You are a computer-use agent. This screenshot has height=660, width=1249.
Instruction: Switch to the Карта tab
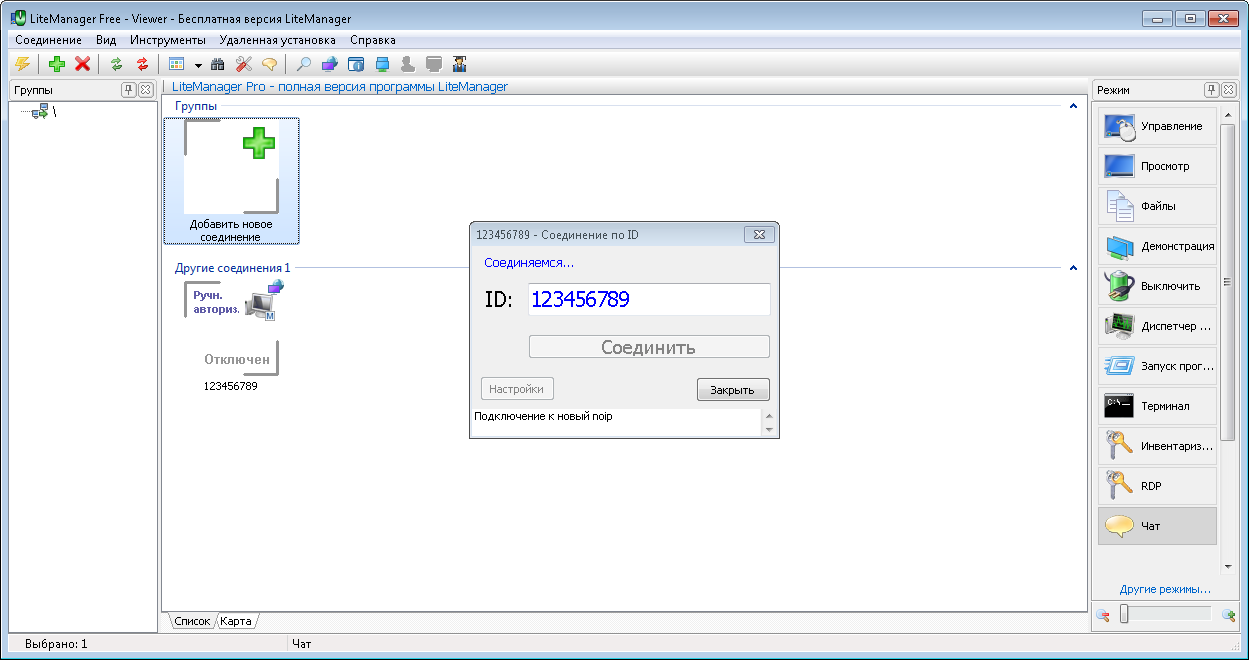[x=236, y=621]
